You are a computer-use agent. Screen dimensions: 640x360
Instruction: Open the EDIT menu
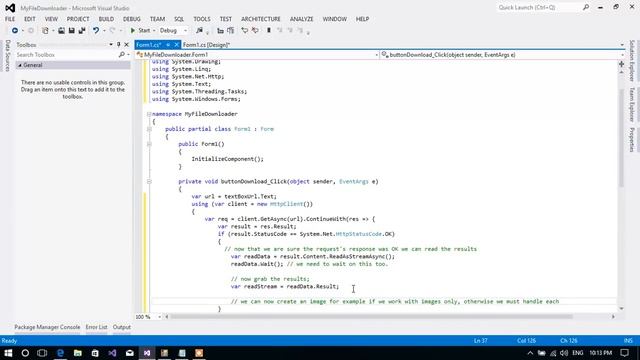click(30, 19)
